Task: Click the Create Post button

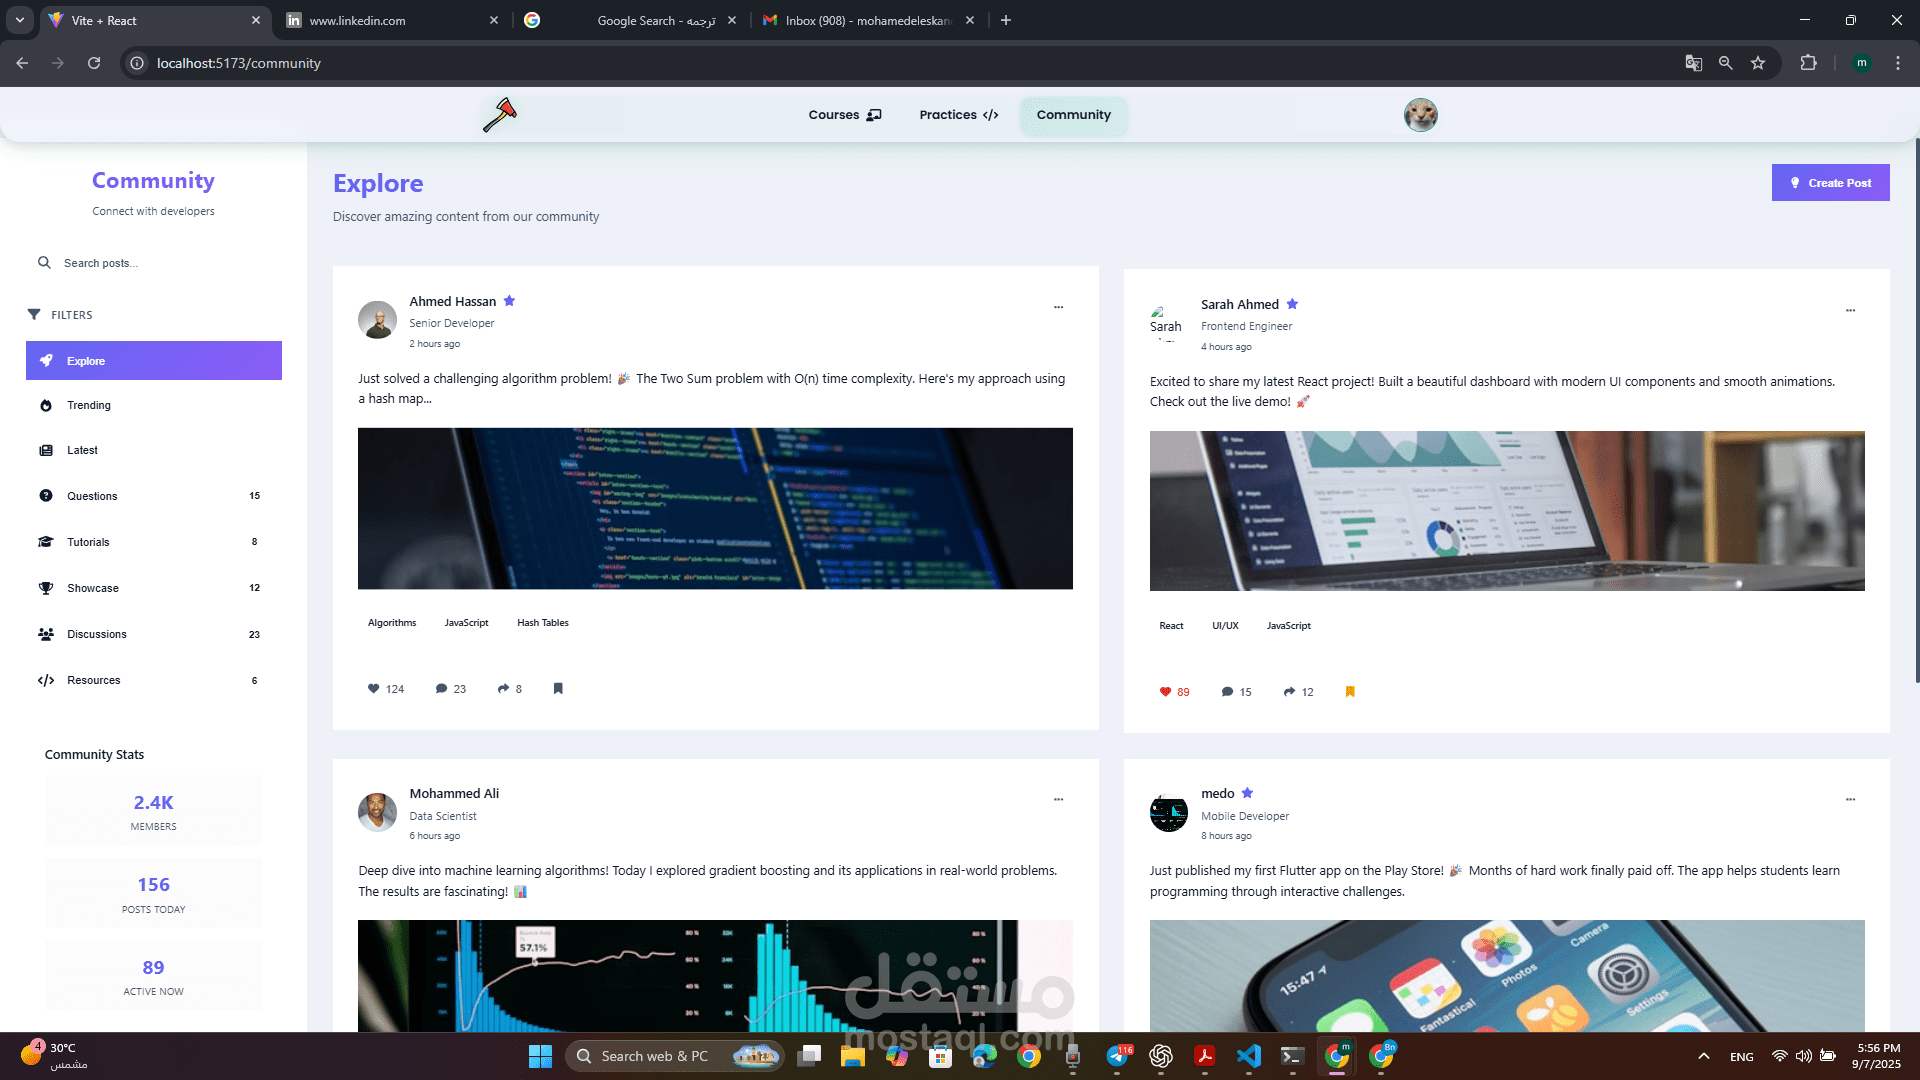Action: pyautogui.click(x=1830, y=183)
